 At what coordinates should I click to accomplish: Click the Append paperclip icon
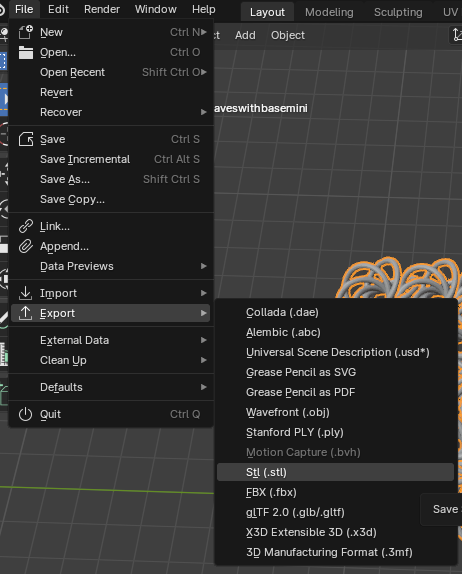tap(26, 246)
